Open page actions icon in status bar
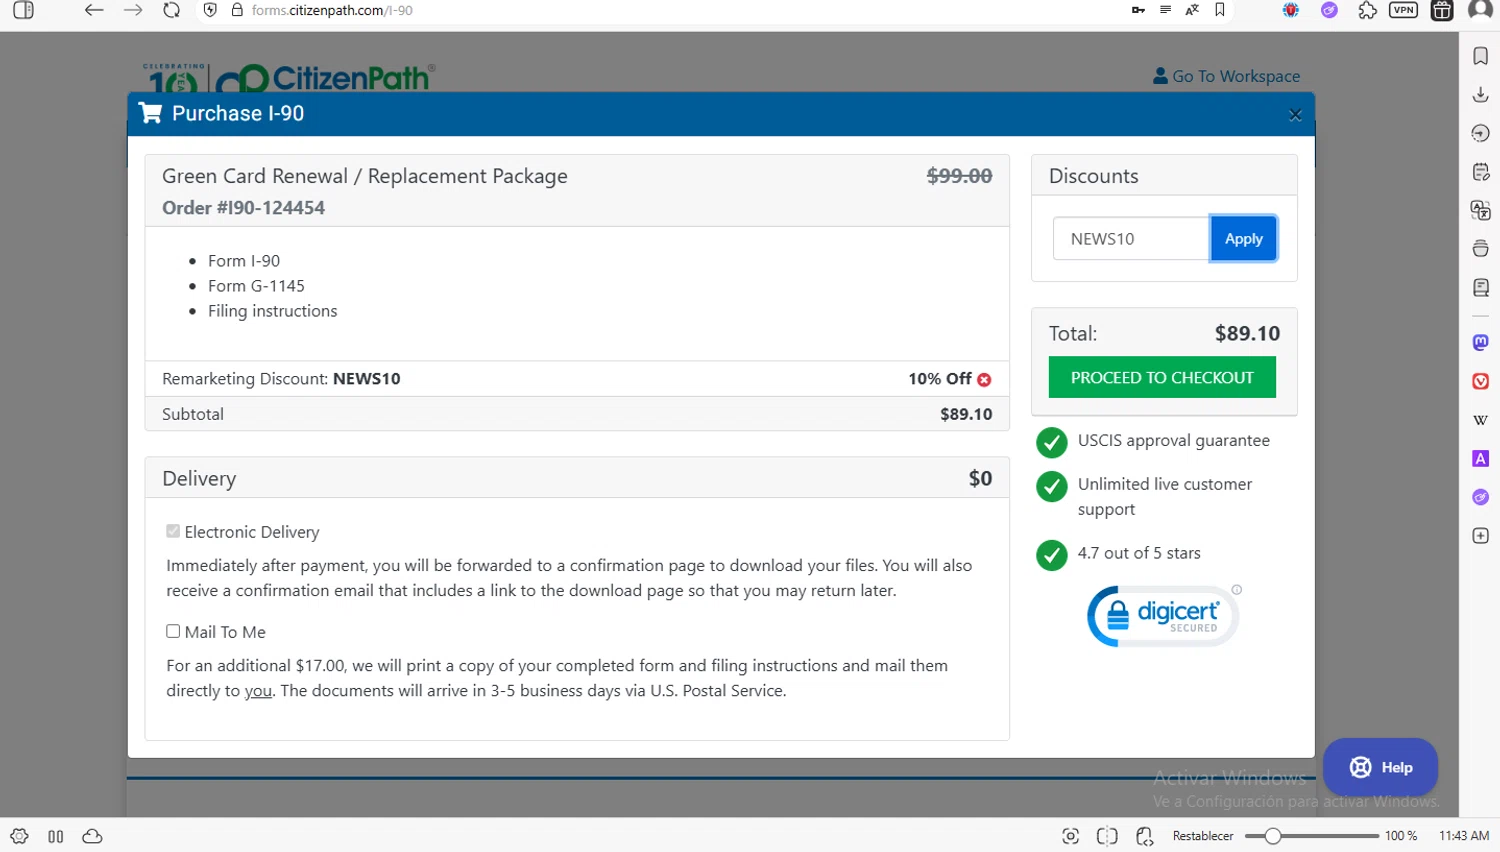This screenshot has height=852, width=1500. click(x=1145, y=836)
